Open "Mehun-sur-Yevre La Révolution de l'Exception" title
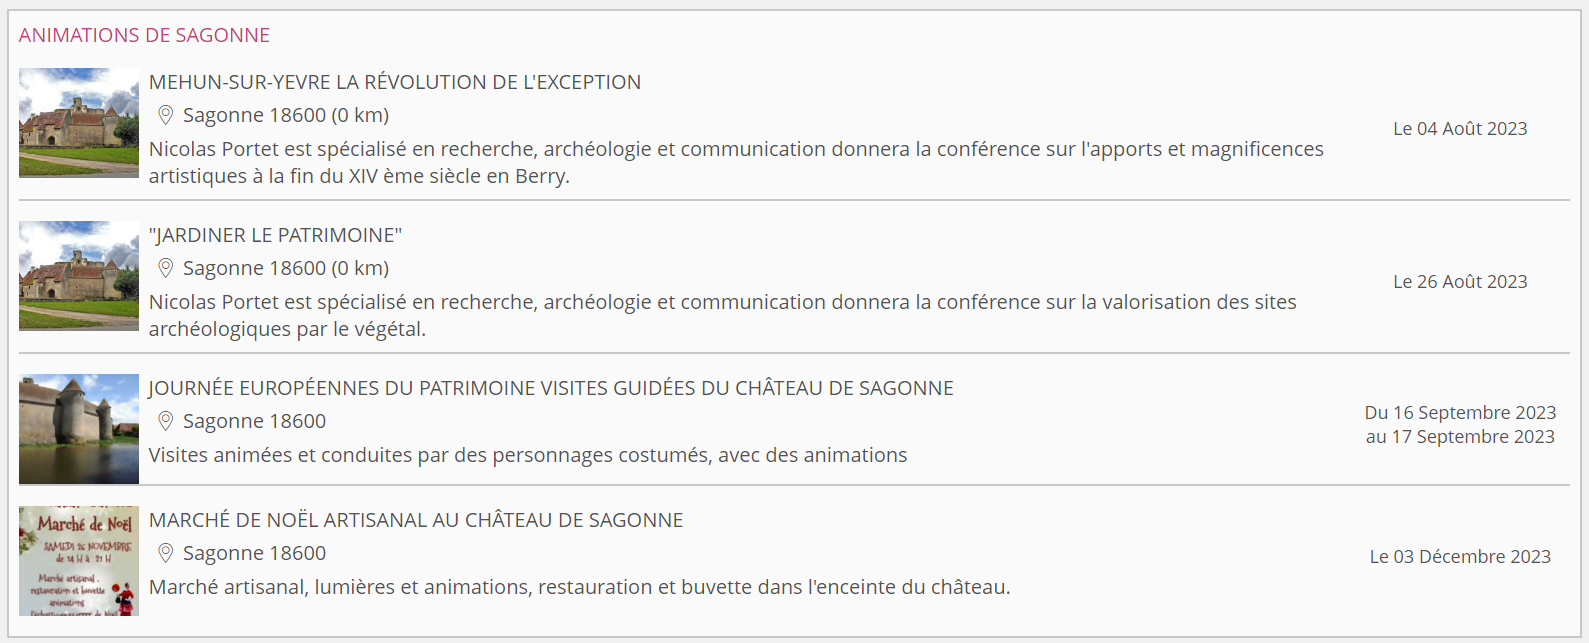Image resolution: width=1589 pixels, height=643 pixels. 395,82
